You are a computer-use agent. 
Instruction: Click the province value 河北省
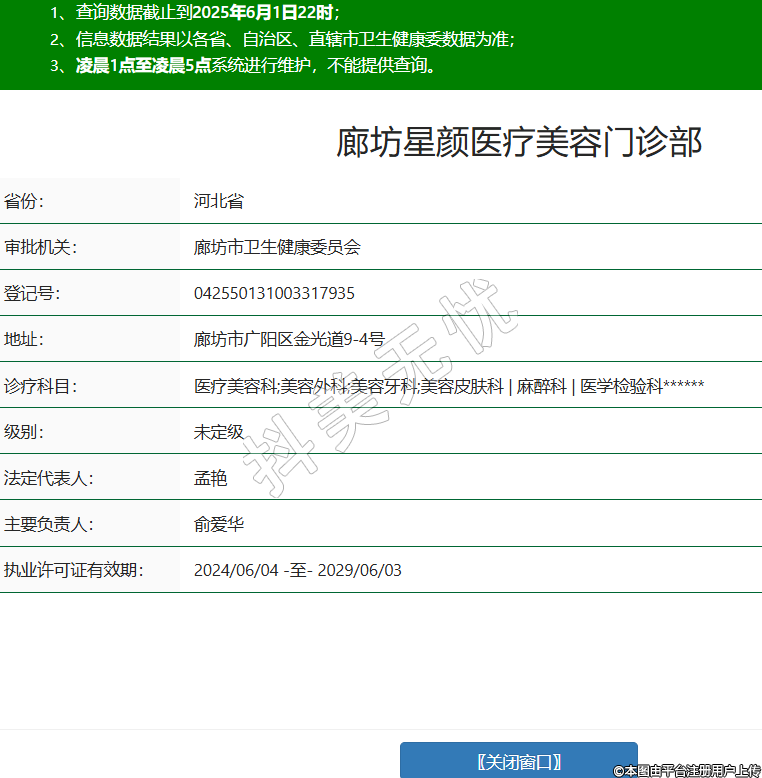point(219,201)
